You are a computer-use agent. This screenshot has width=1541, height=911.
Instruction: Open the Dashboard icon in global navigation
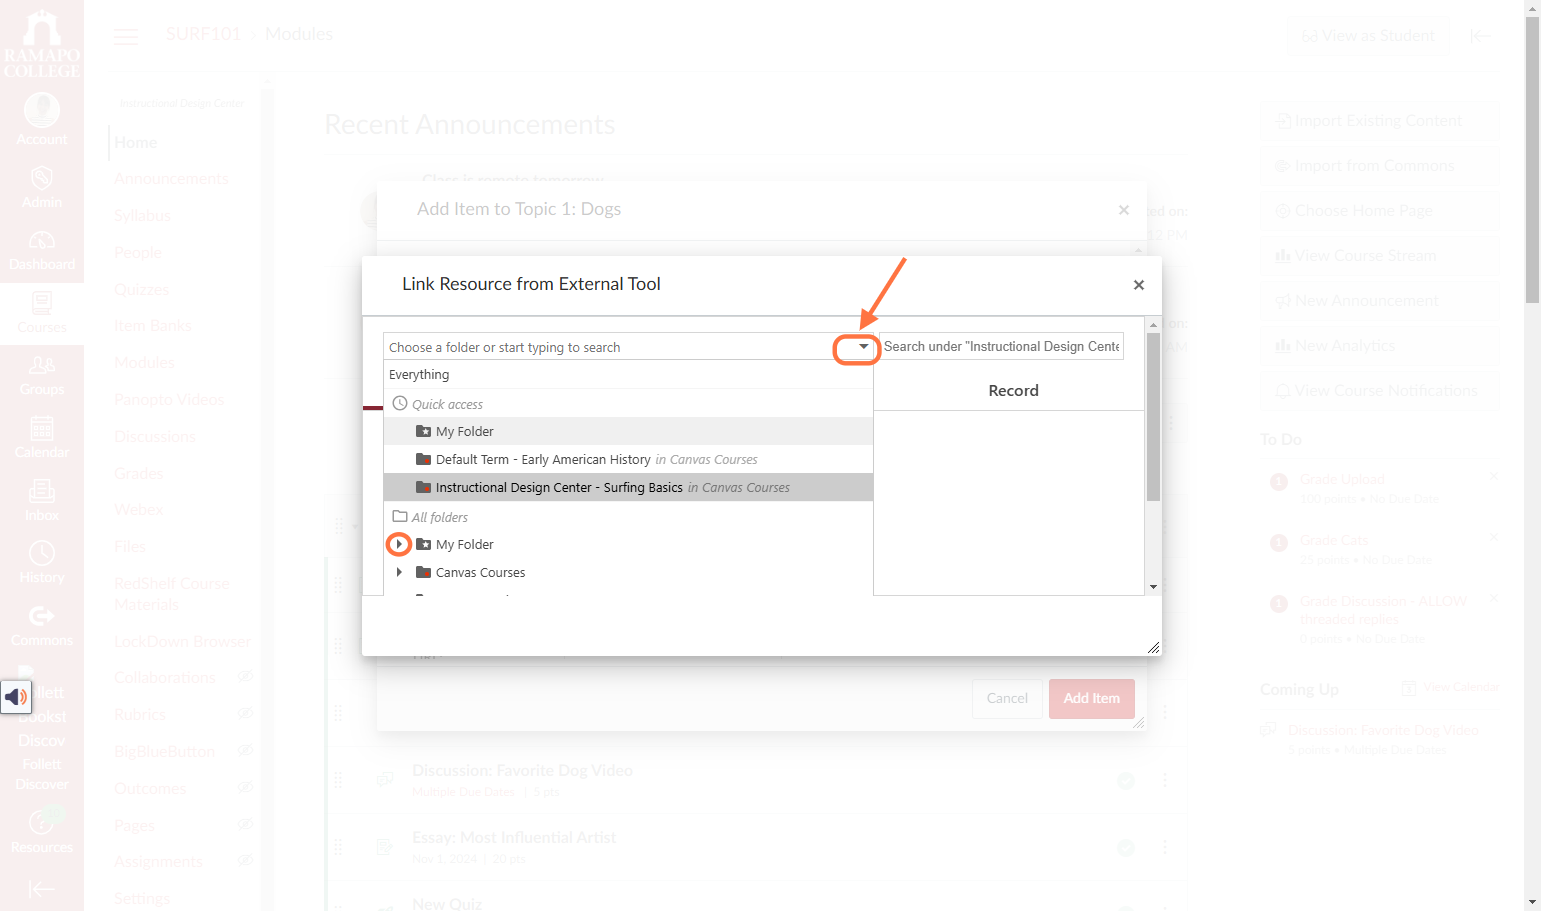point(42,250)
